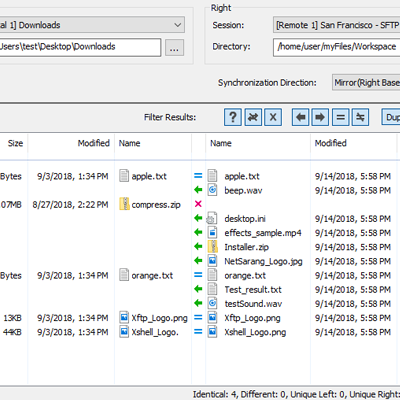Click the beep.wav audio file icon
The height and width of the screenshot is (400, 400).
(213, 190)
